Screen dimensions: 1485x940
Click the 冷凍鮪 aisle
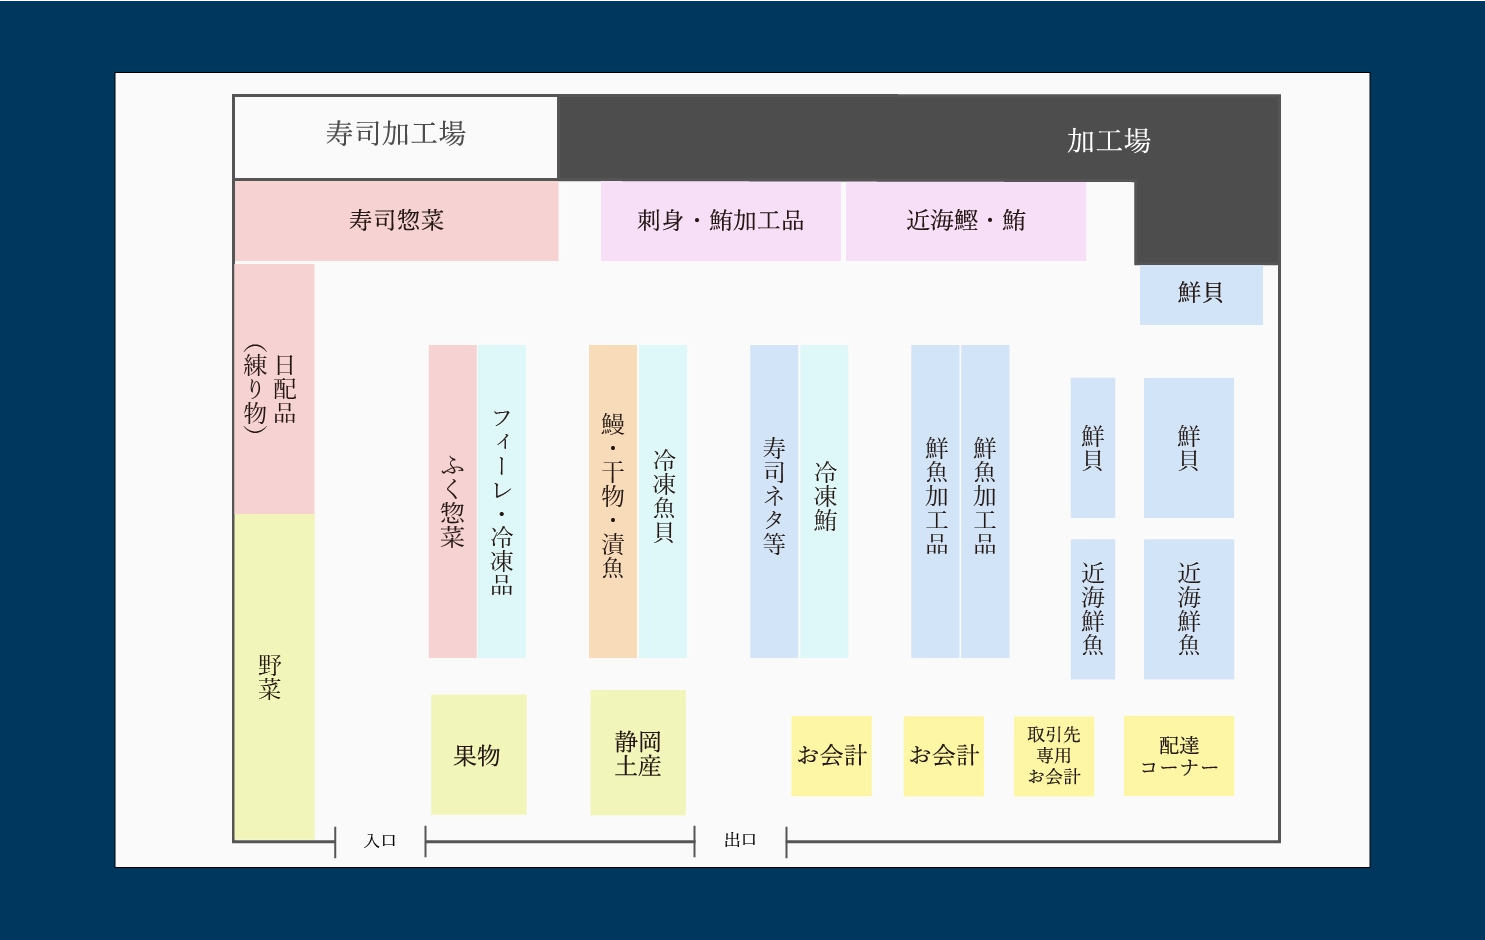824,501
